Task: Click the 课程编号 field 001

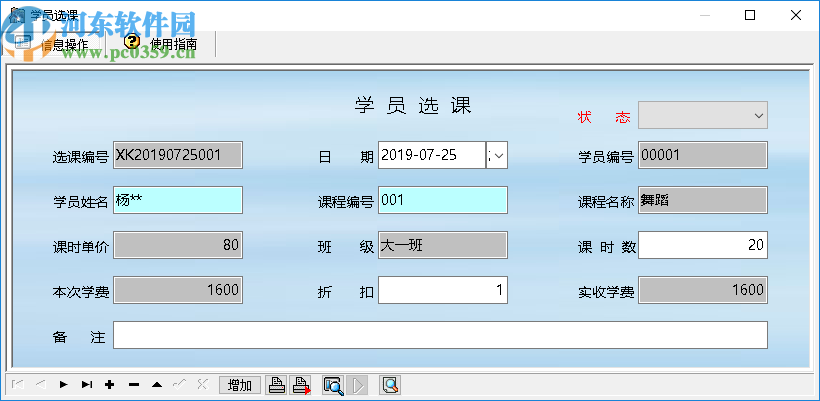Action: pyautogui.click(x=442, y=200)
